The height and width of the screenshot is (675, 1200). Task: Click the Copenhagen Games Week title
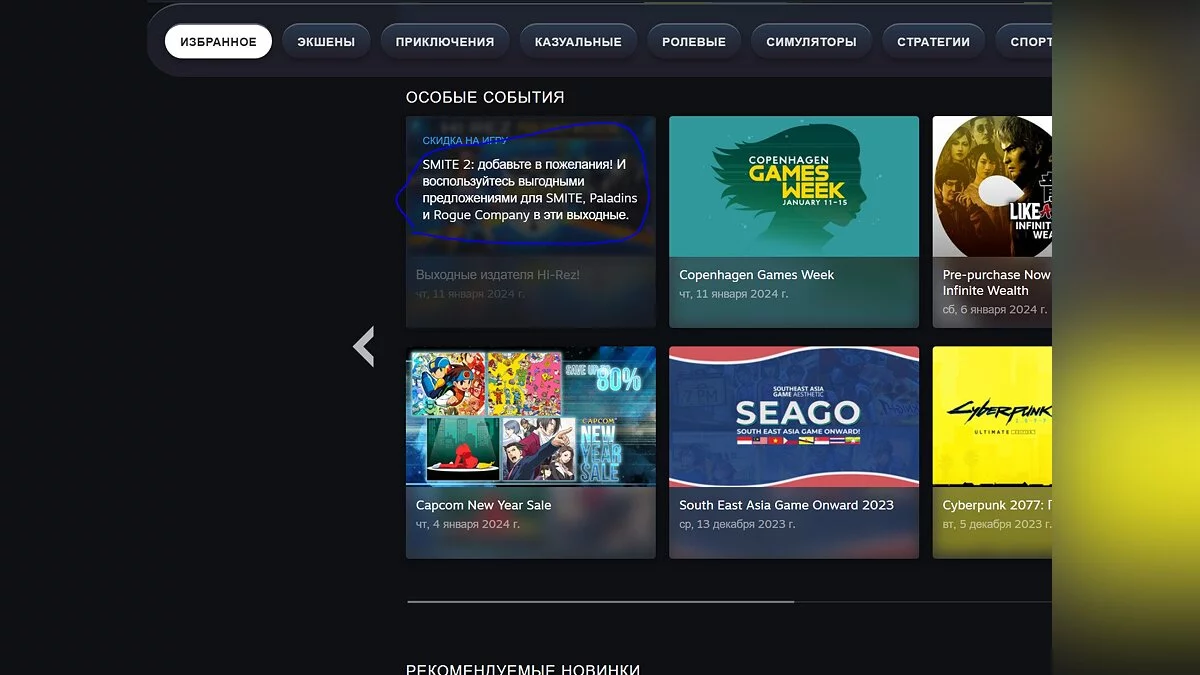pyautogui.click(x=756, y=275)
